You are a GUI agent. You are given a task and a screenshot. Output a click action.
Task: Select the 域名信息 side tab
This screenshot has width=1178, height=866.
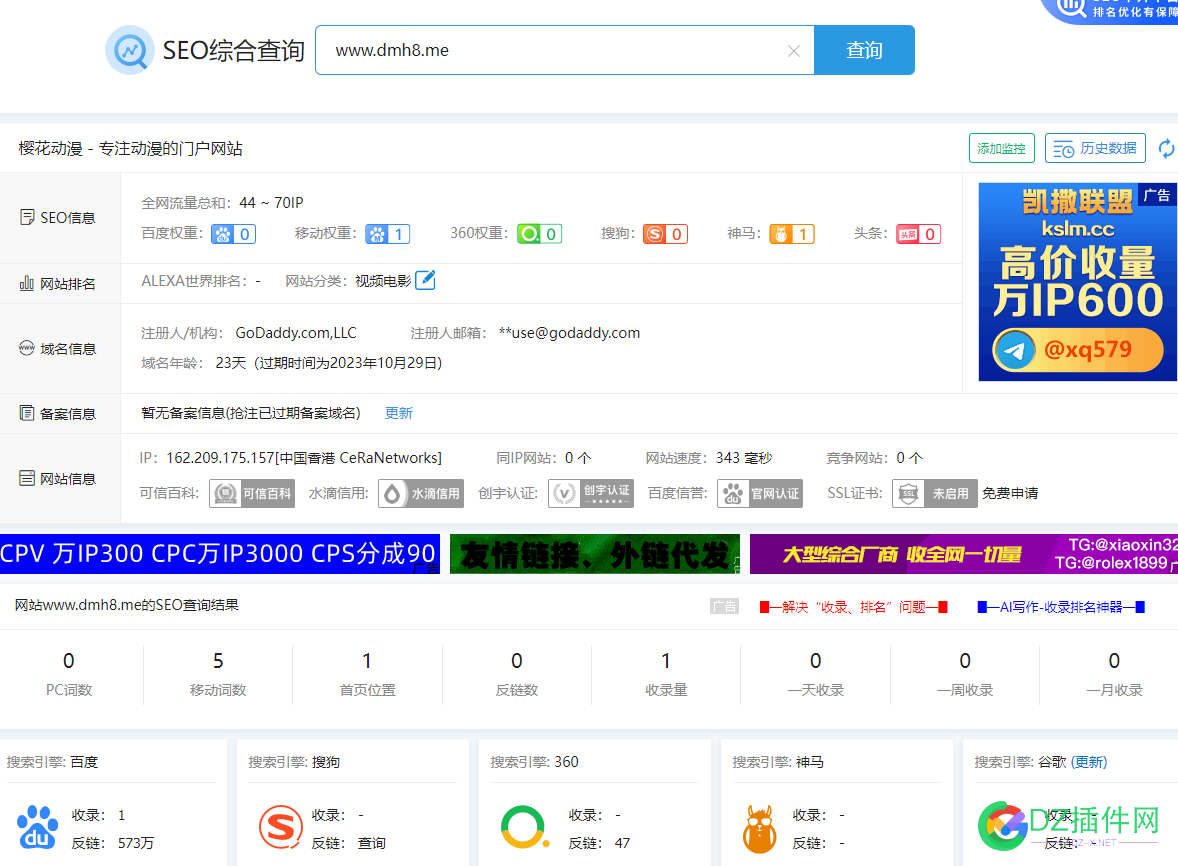pos(58,349)
